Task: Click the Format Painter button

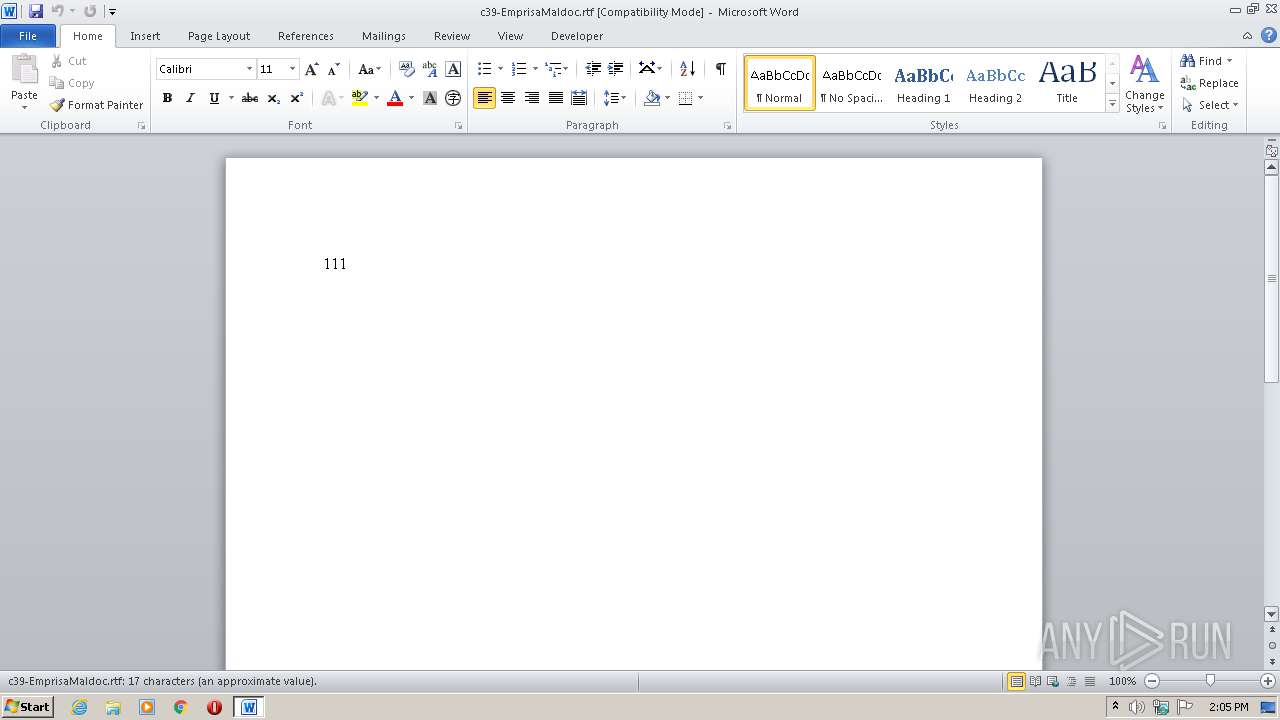Action: [97, 105]
